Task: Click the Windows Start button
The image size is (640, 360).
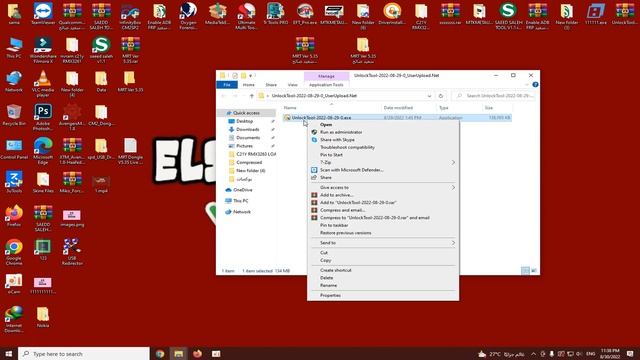Action: 9,353
